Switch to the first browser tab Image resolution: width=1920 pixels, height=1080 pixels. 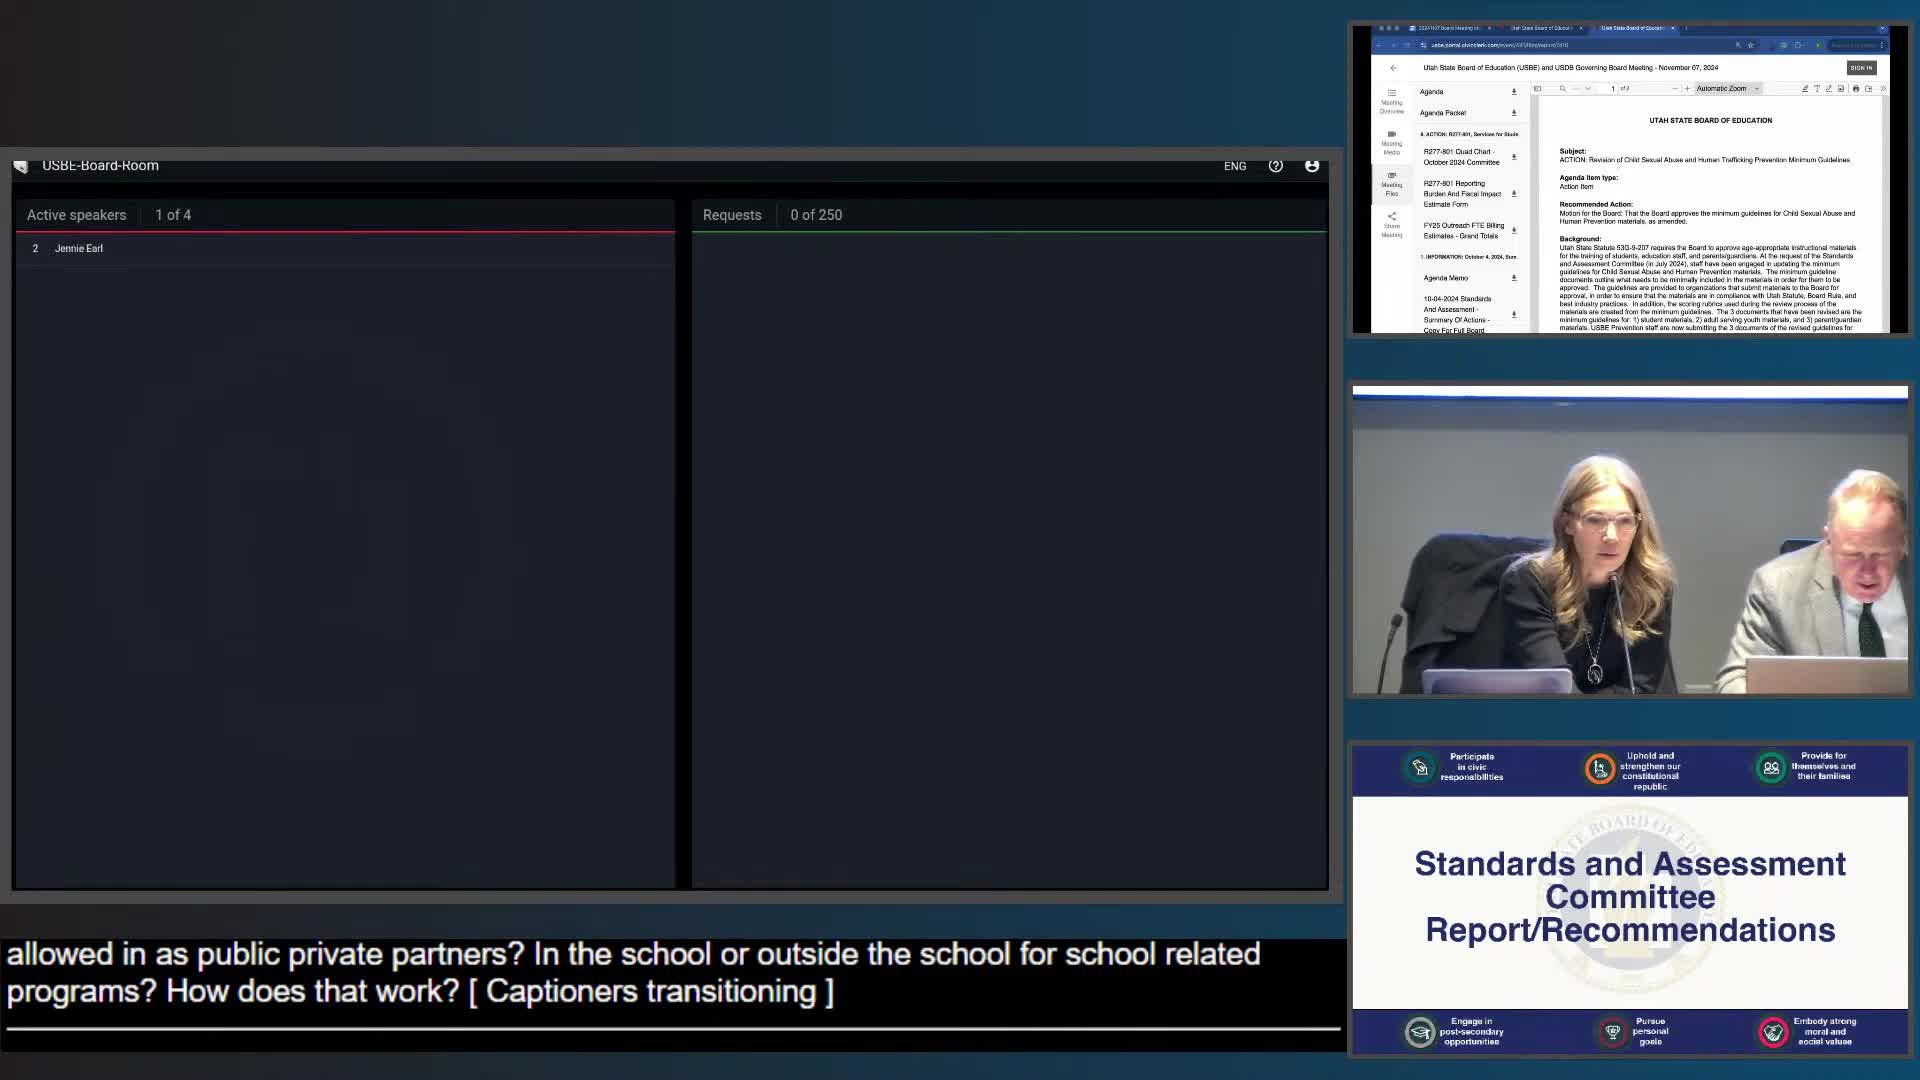(x=1447, y=28)
